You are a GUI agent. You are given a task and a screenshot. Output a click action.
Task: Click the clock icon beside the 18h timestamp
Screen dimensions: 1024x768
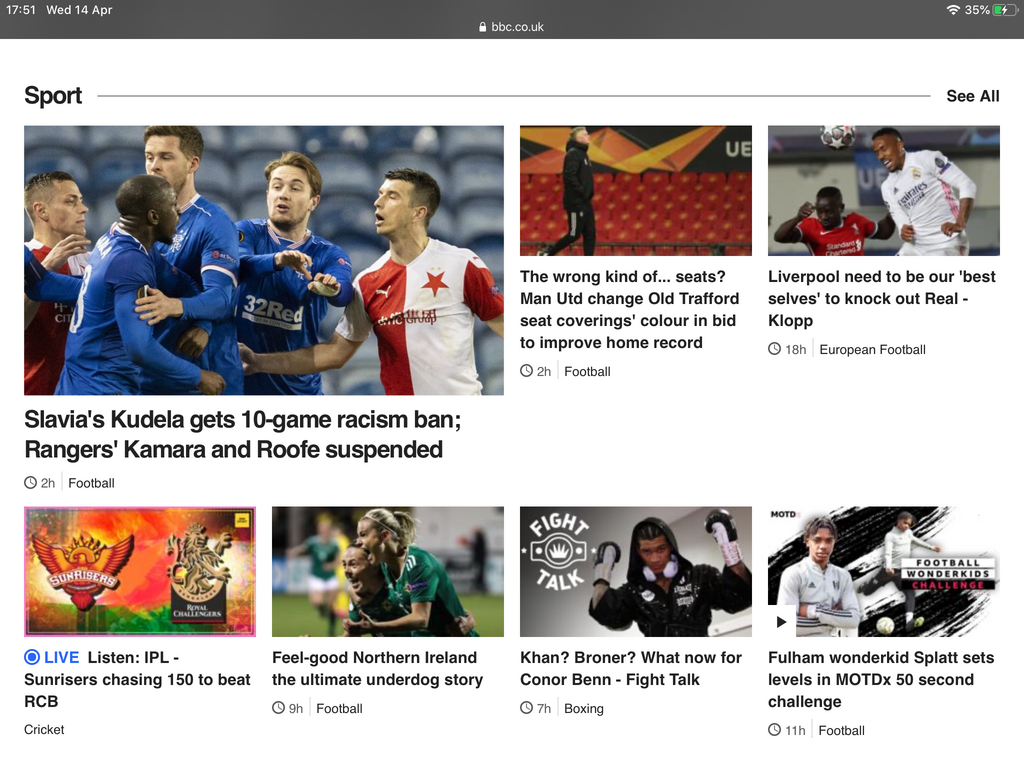[x=775, y=349]
